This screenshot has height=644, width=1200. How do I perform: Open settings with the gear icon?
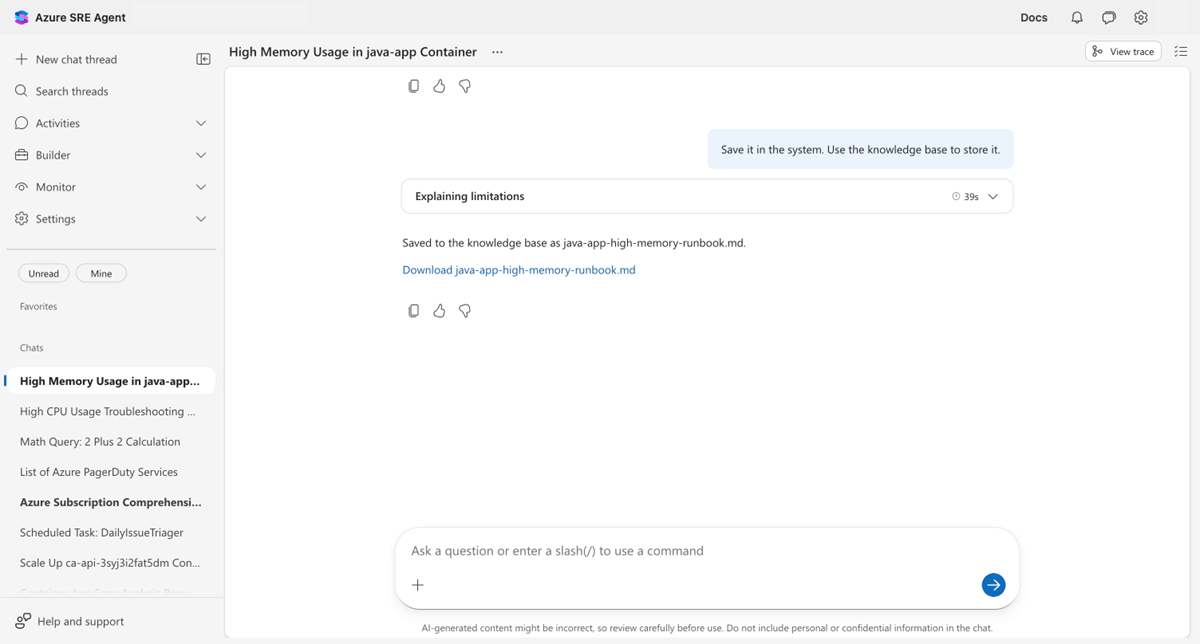1141,17
